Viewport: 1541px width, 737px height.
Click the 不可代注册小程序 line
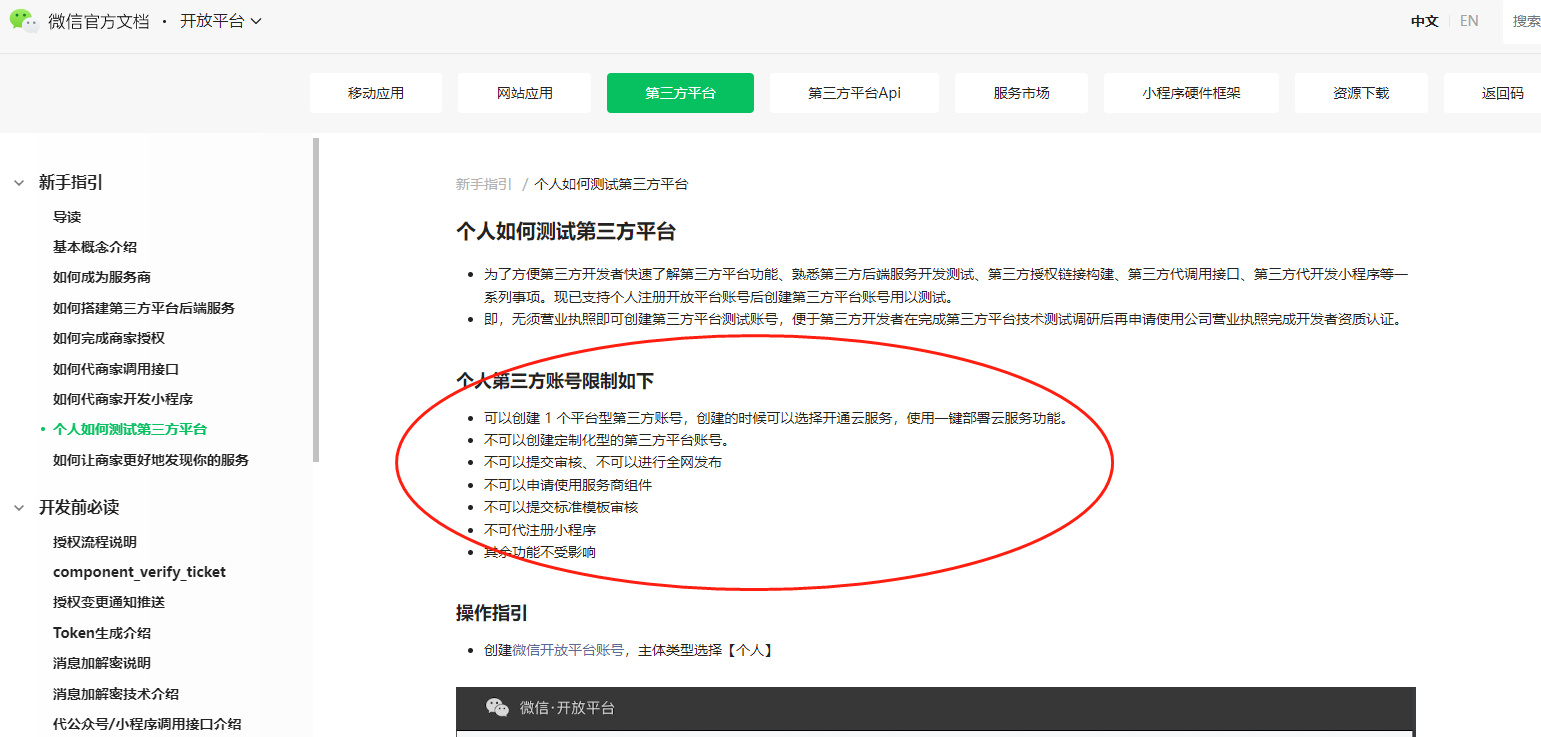tap(540, 530)
